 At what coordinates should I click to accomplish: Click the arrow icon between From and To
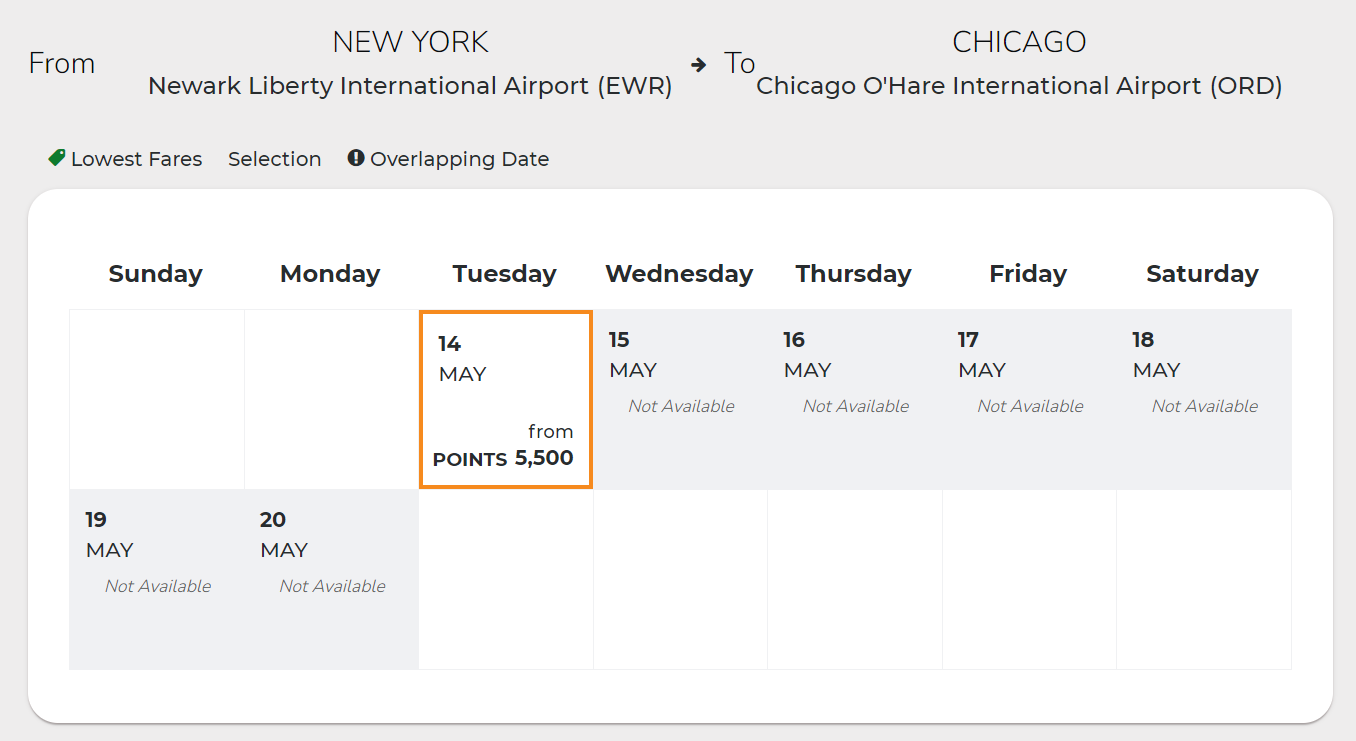699,64
